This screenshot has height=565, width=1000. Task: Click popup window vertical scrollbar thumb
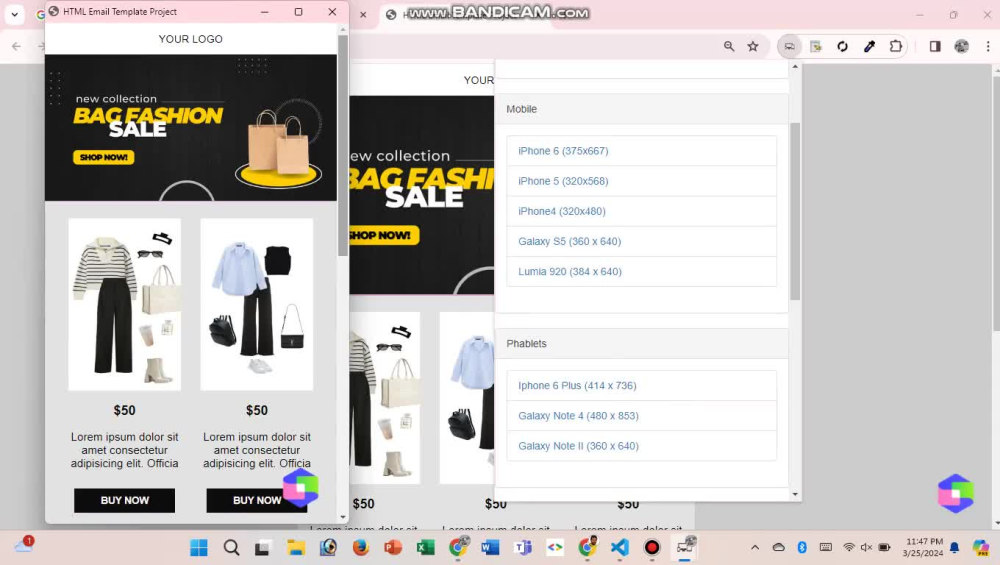[x=343, y=145]
